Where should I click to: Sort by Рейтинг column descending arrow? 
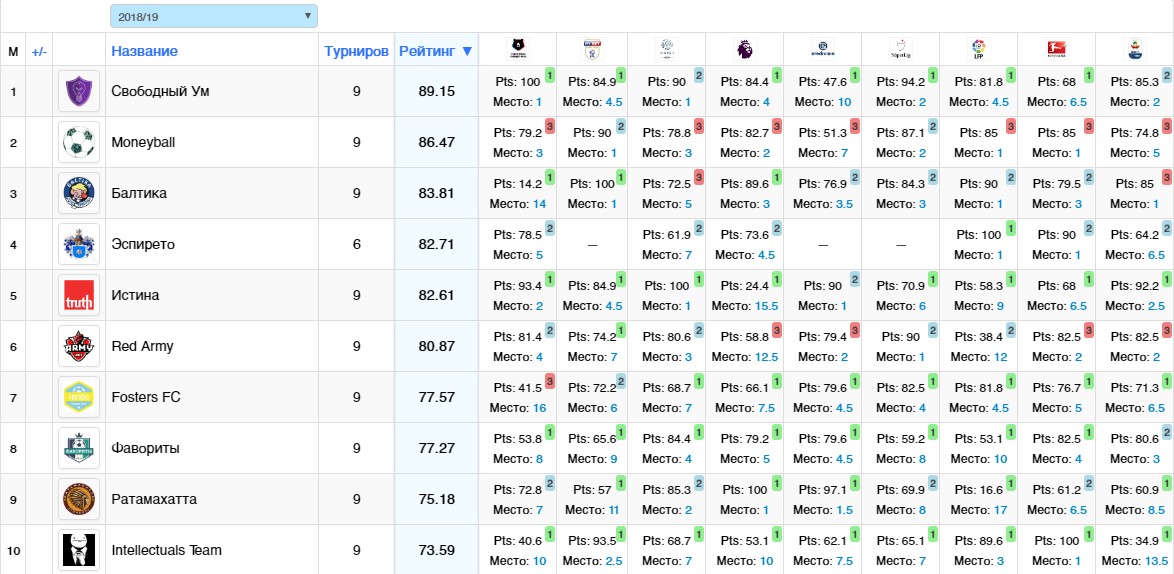[467, 51]
